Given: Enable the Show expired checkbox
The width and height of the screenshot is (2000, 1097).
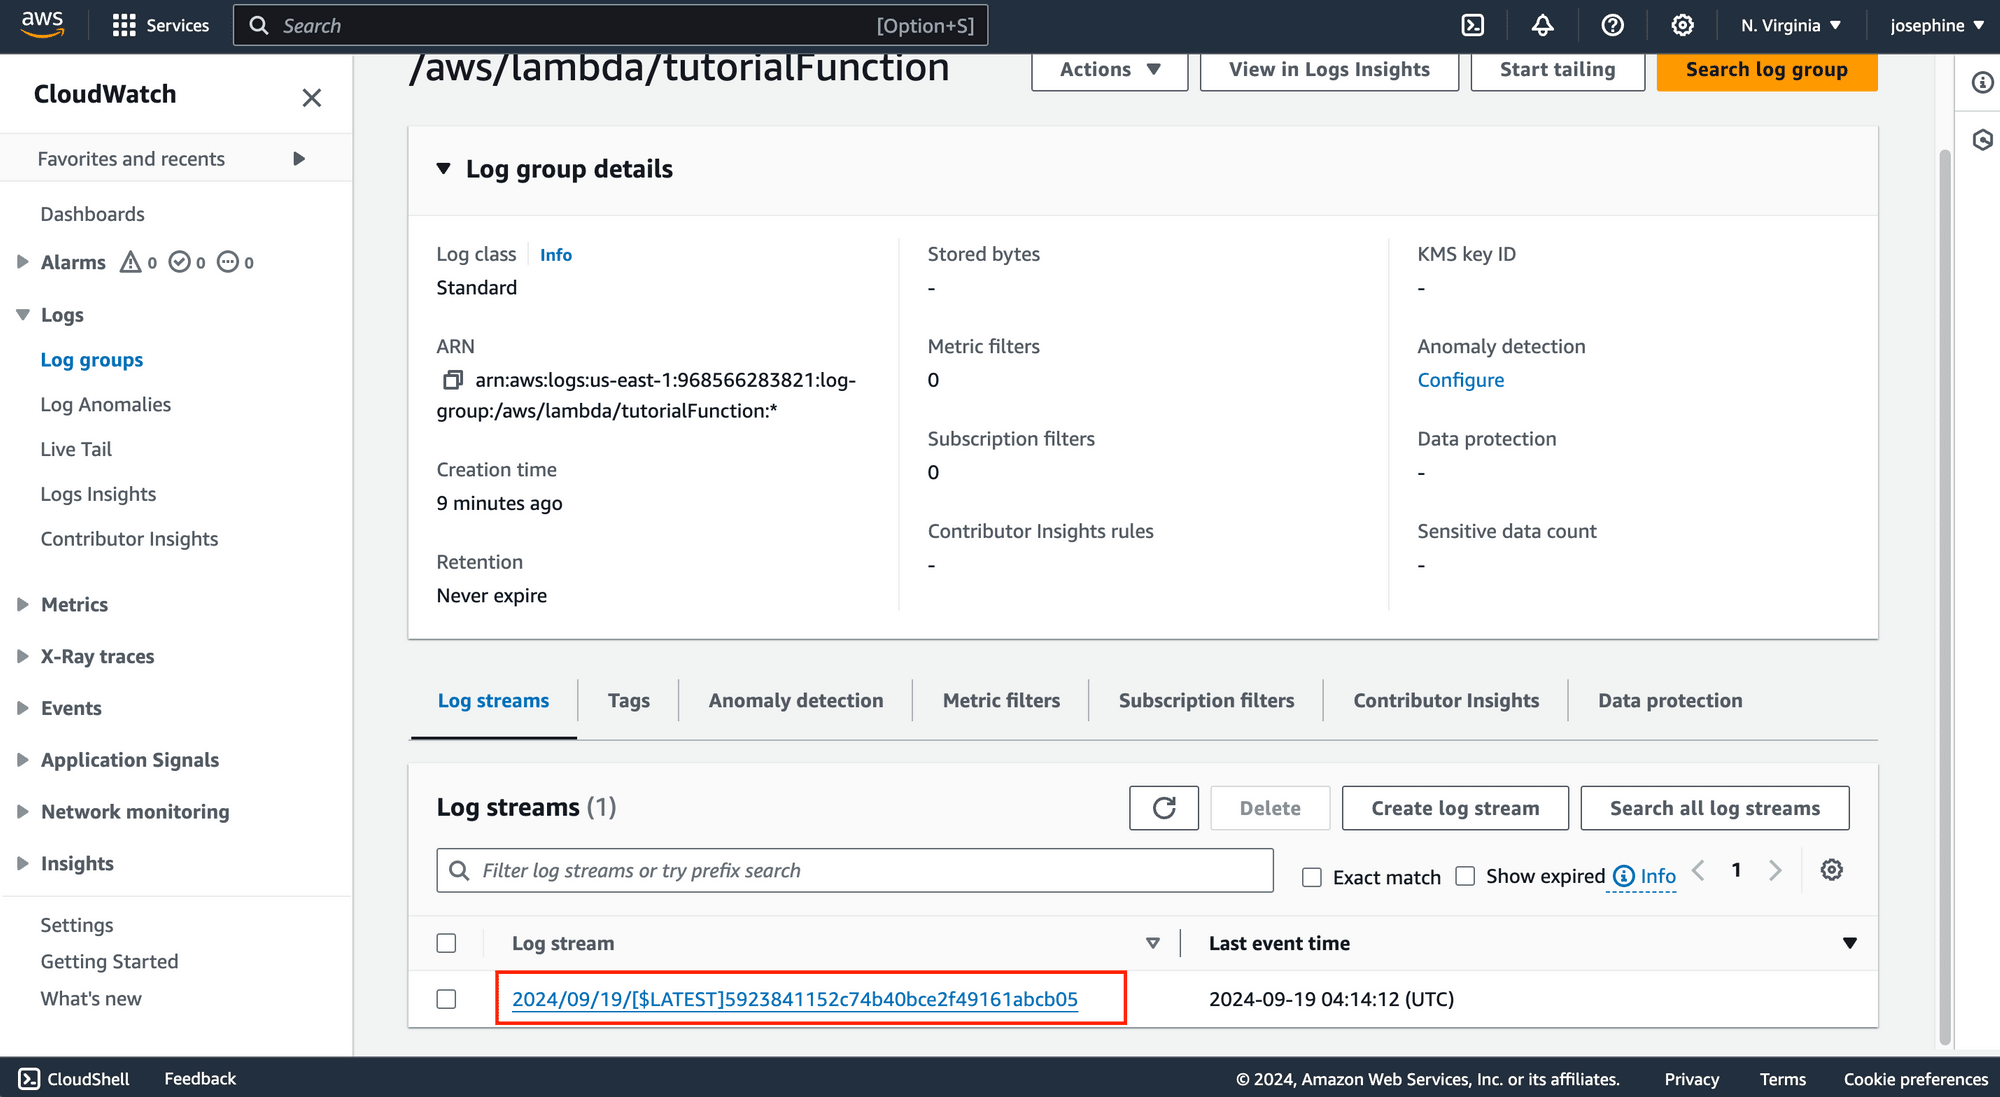Looking at the screenshot, I should [1465, 876].
